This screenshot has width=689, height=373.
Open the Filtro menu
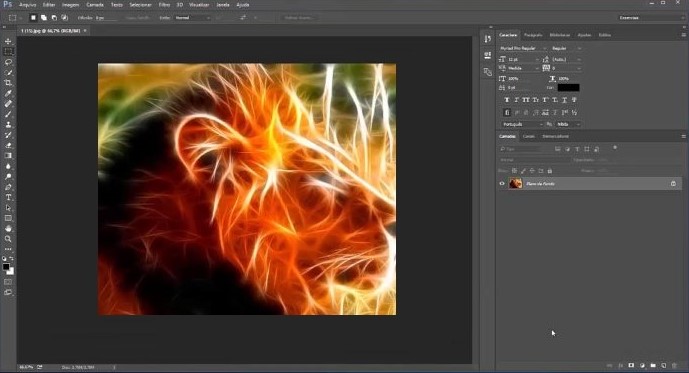(164, 5)
